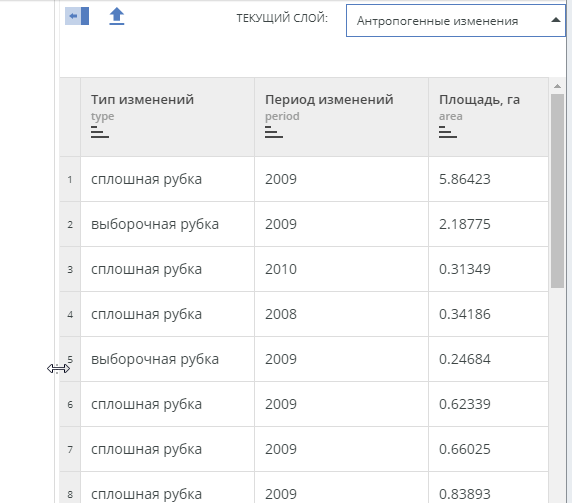Click the vertical scrollbar thumb
Screen dimensions: 572x503
557,191
